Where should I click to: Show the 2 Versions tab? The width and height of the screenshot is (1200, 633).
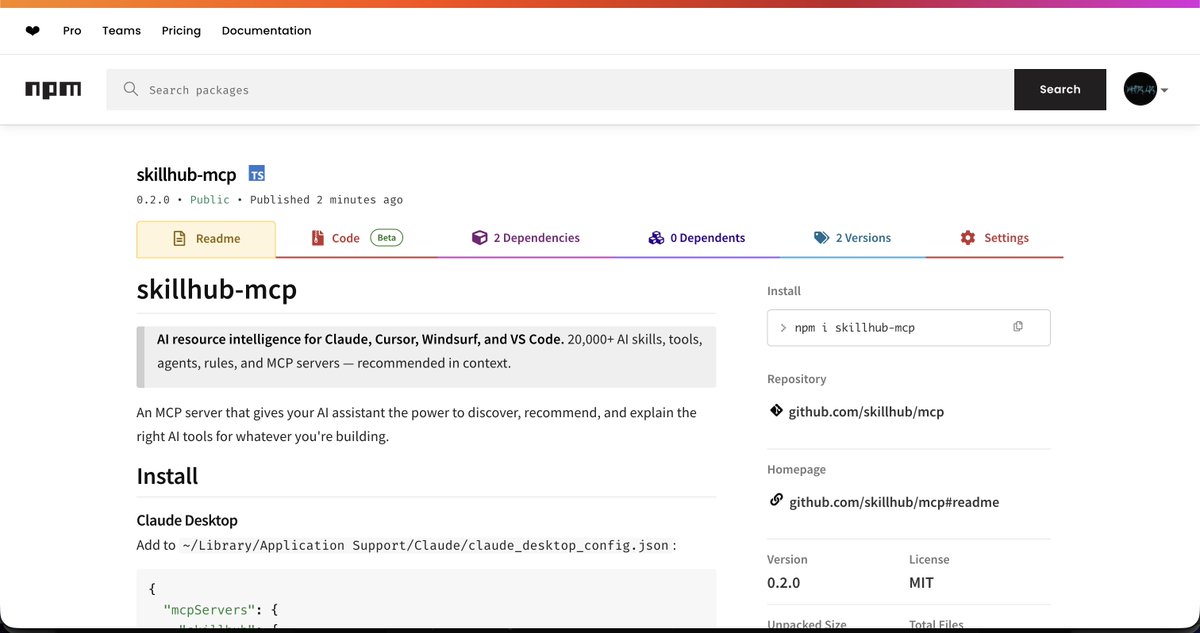click(852, 238)
